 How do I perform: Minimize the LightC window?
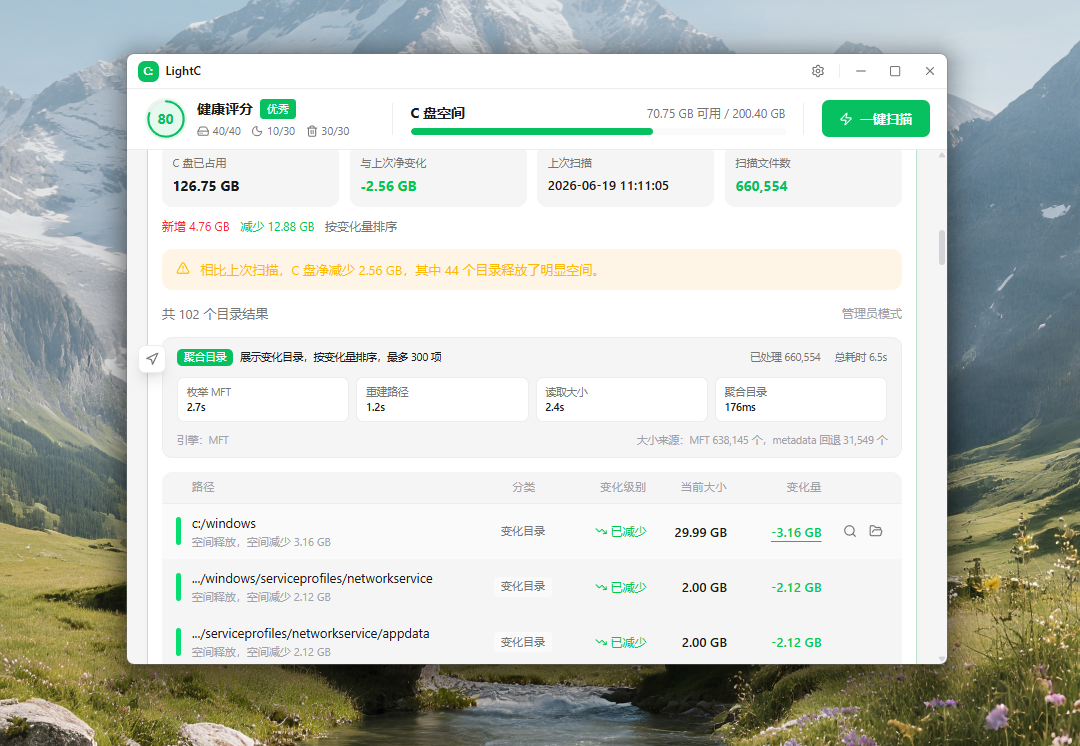[861, 71]
